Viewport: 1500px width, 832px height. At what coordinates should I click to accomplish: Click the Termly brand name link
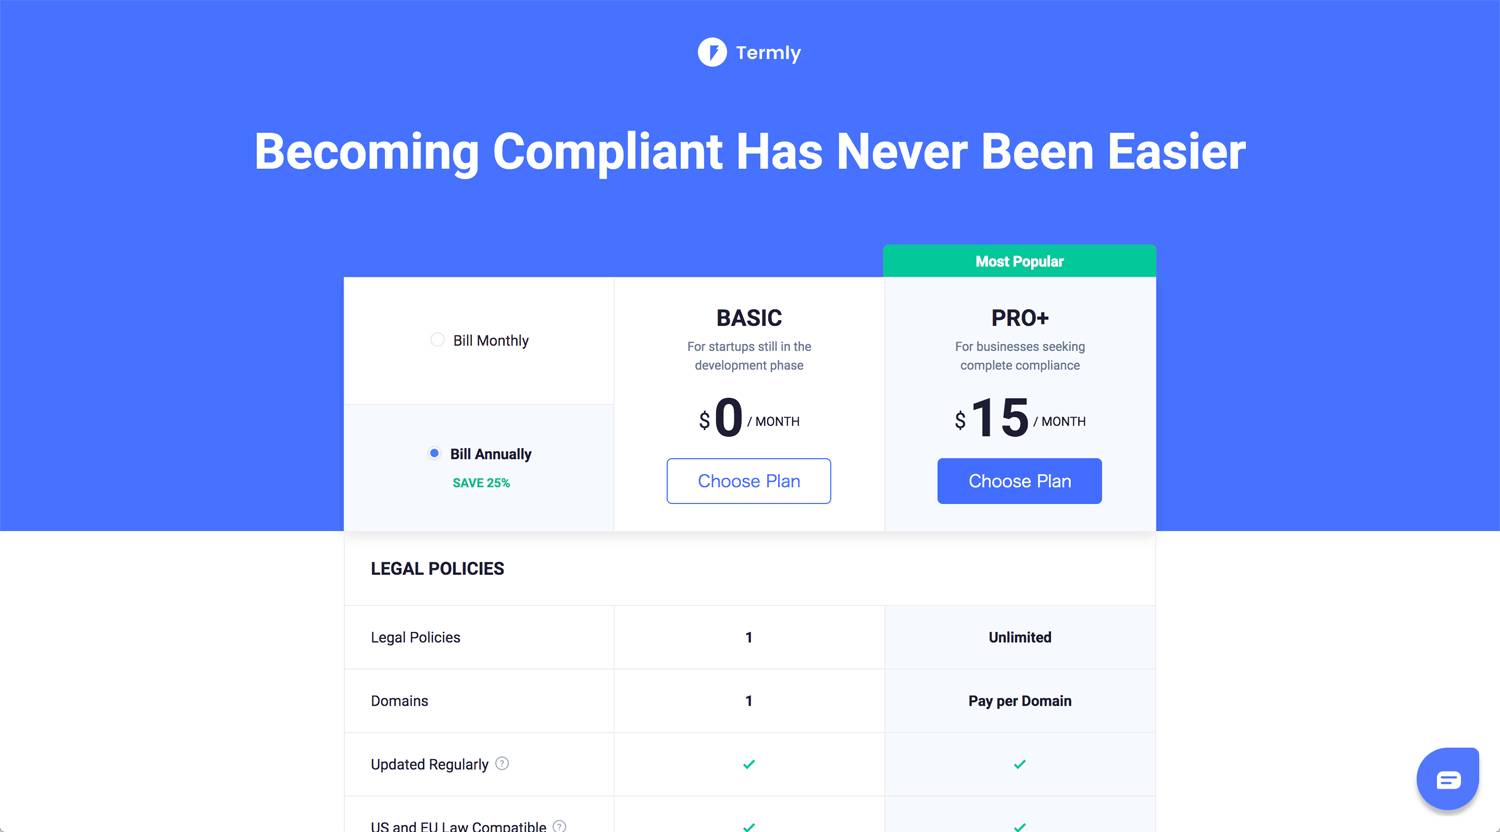tap(768, 53)
